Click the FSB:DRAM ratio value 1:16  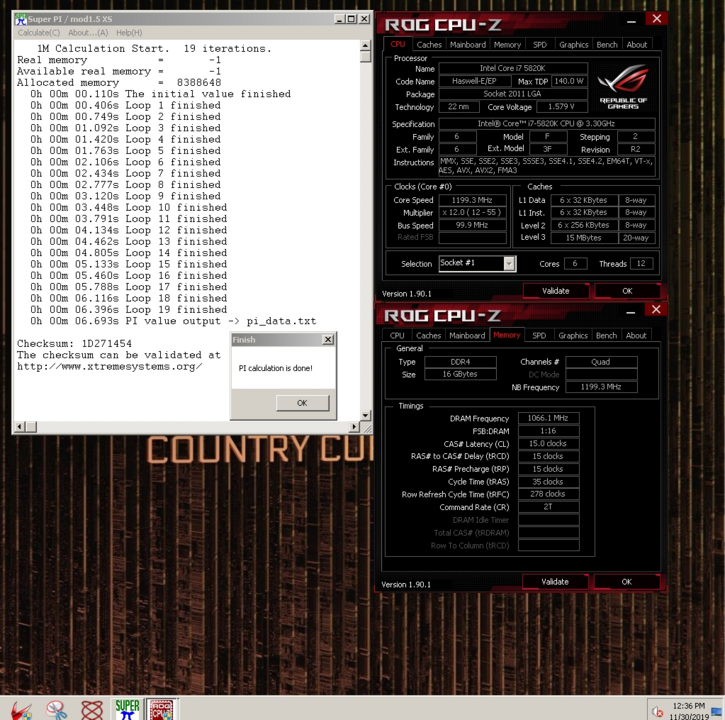(548, 431)
